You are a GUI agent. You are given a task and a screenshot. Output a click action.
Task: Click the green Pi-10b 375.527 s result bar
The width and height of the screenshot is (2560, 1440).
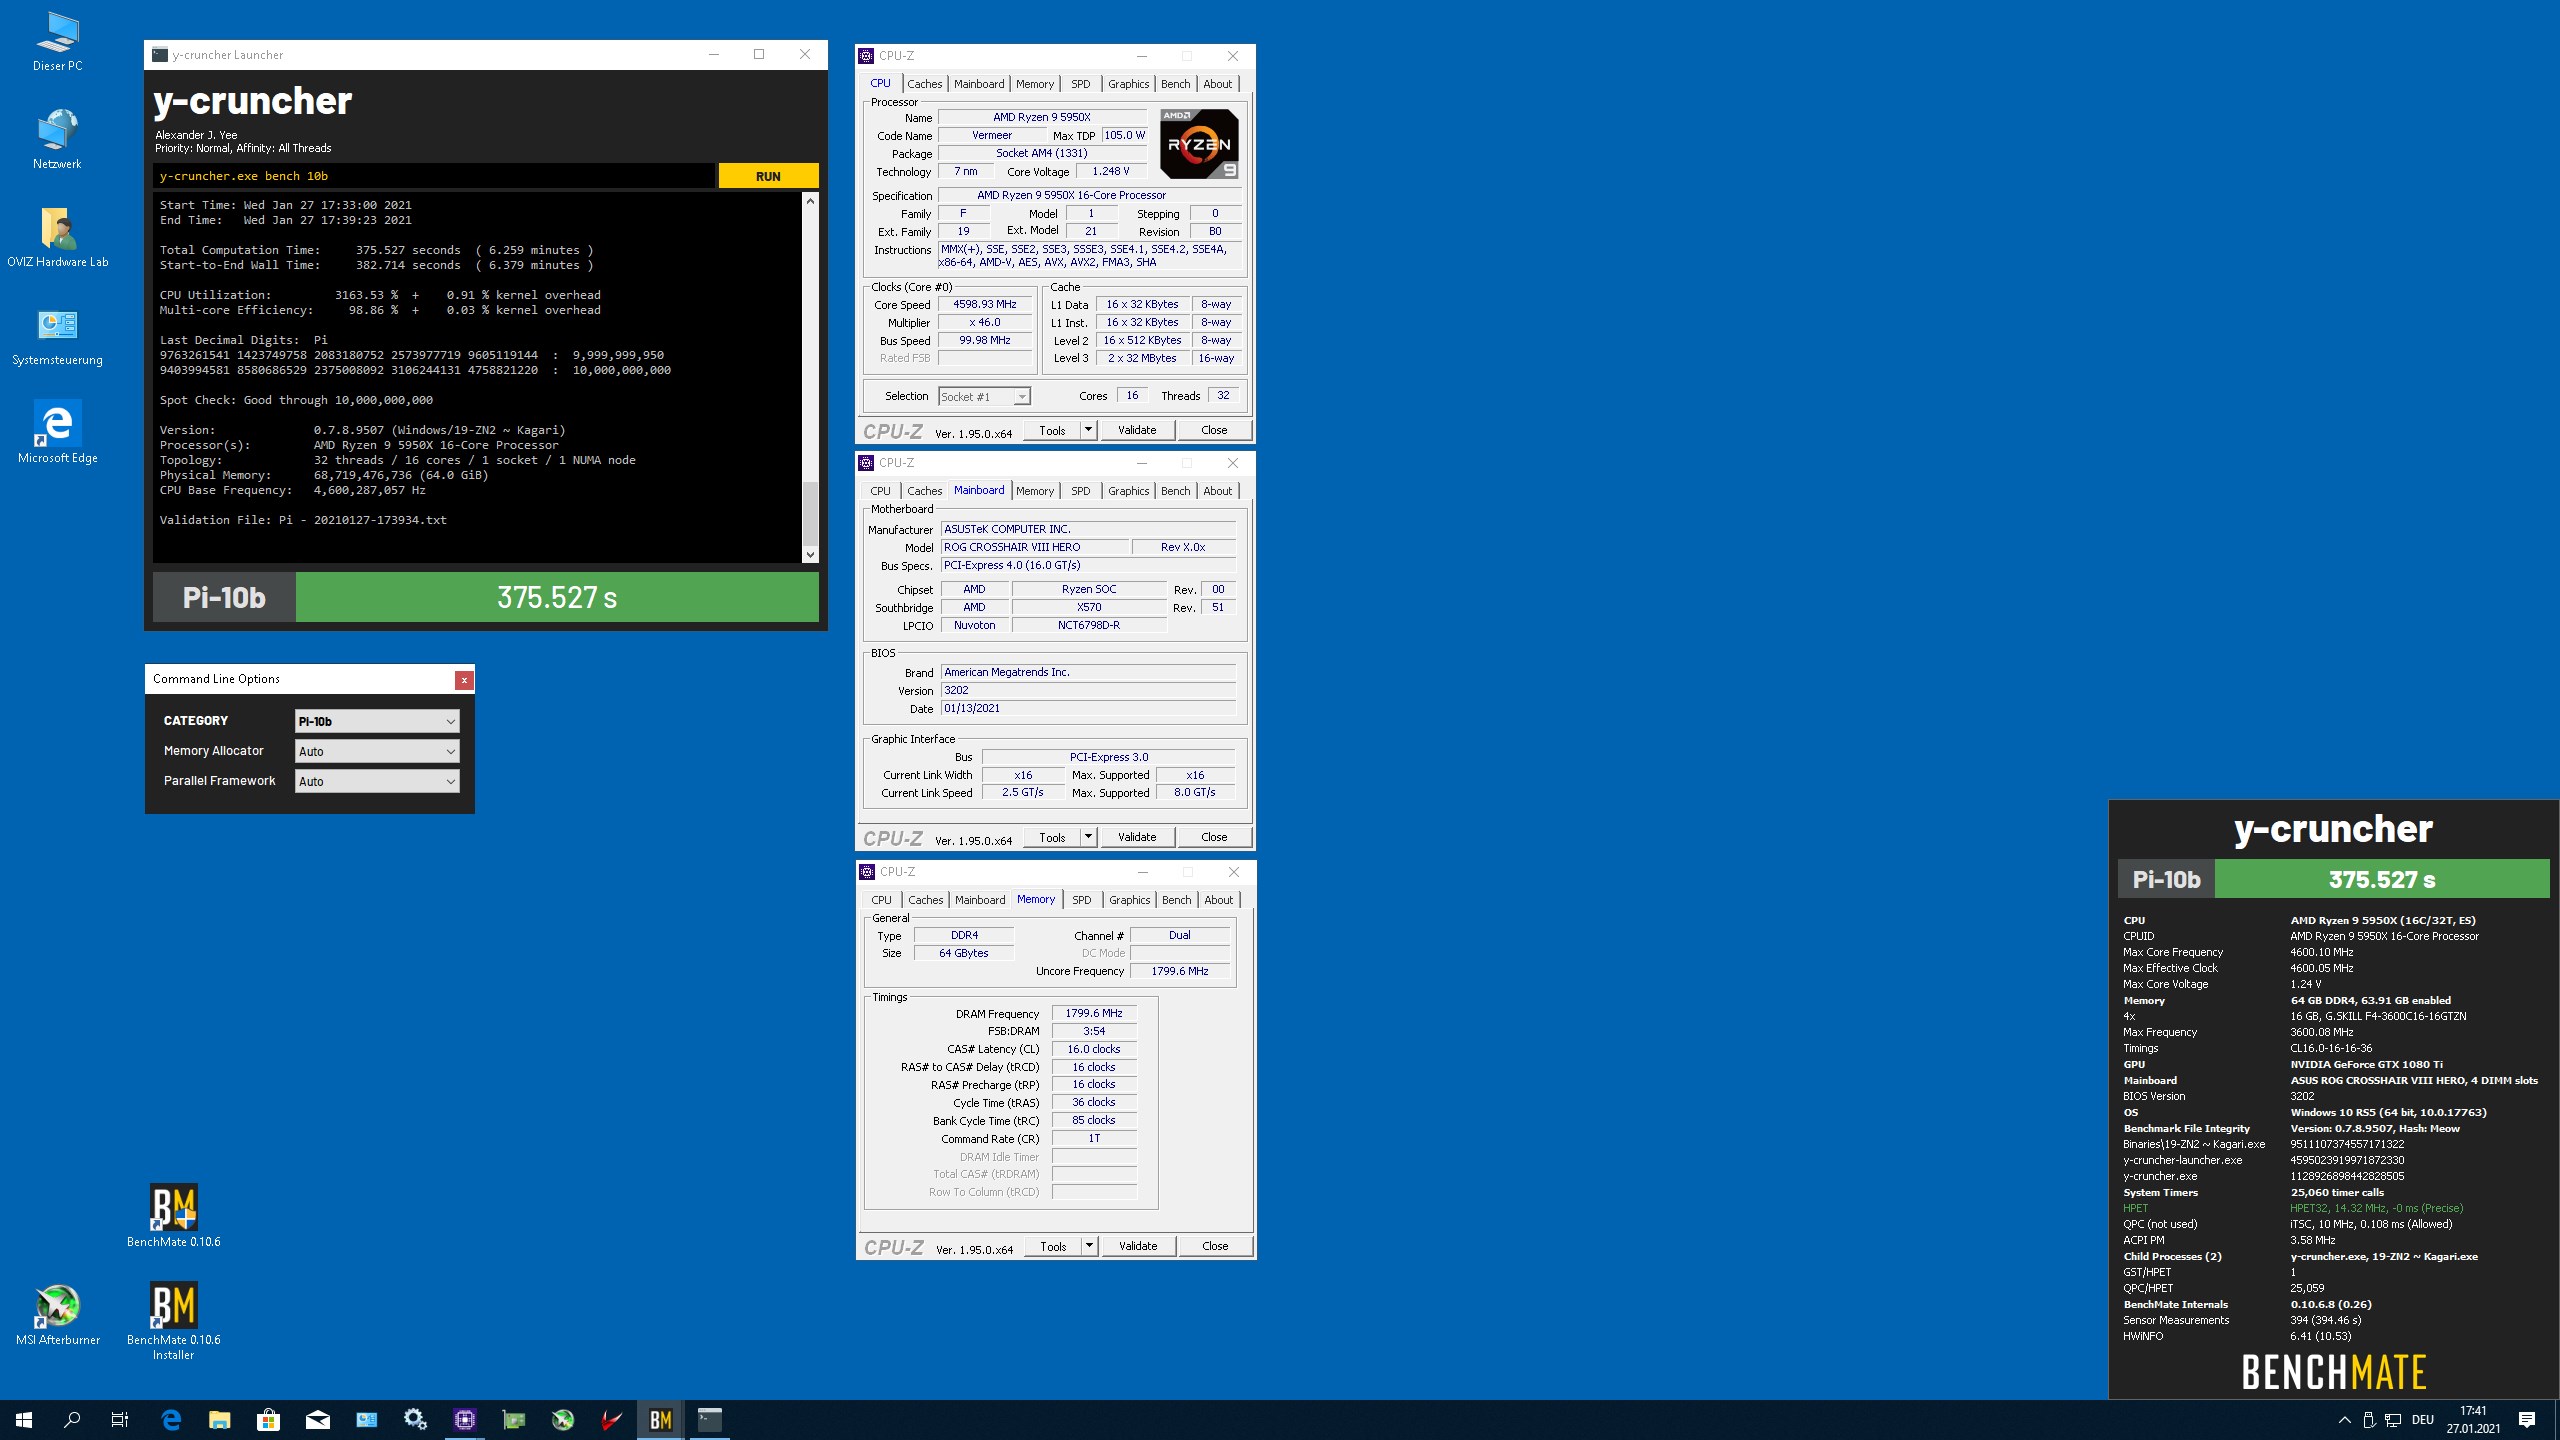coord(557,597)
